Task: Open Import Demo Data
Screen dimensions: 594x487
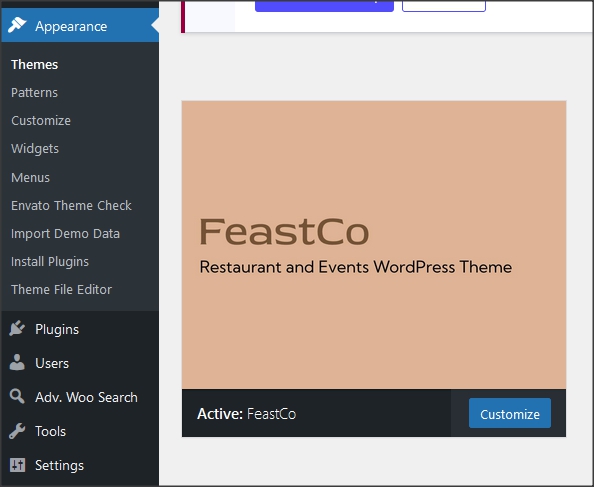Action: [x=65, y=233]
